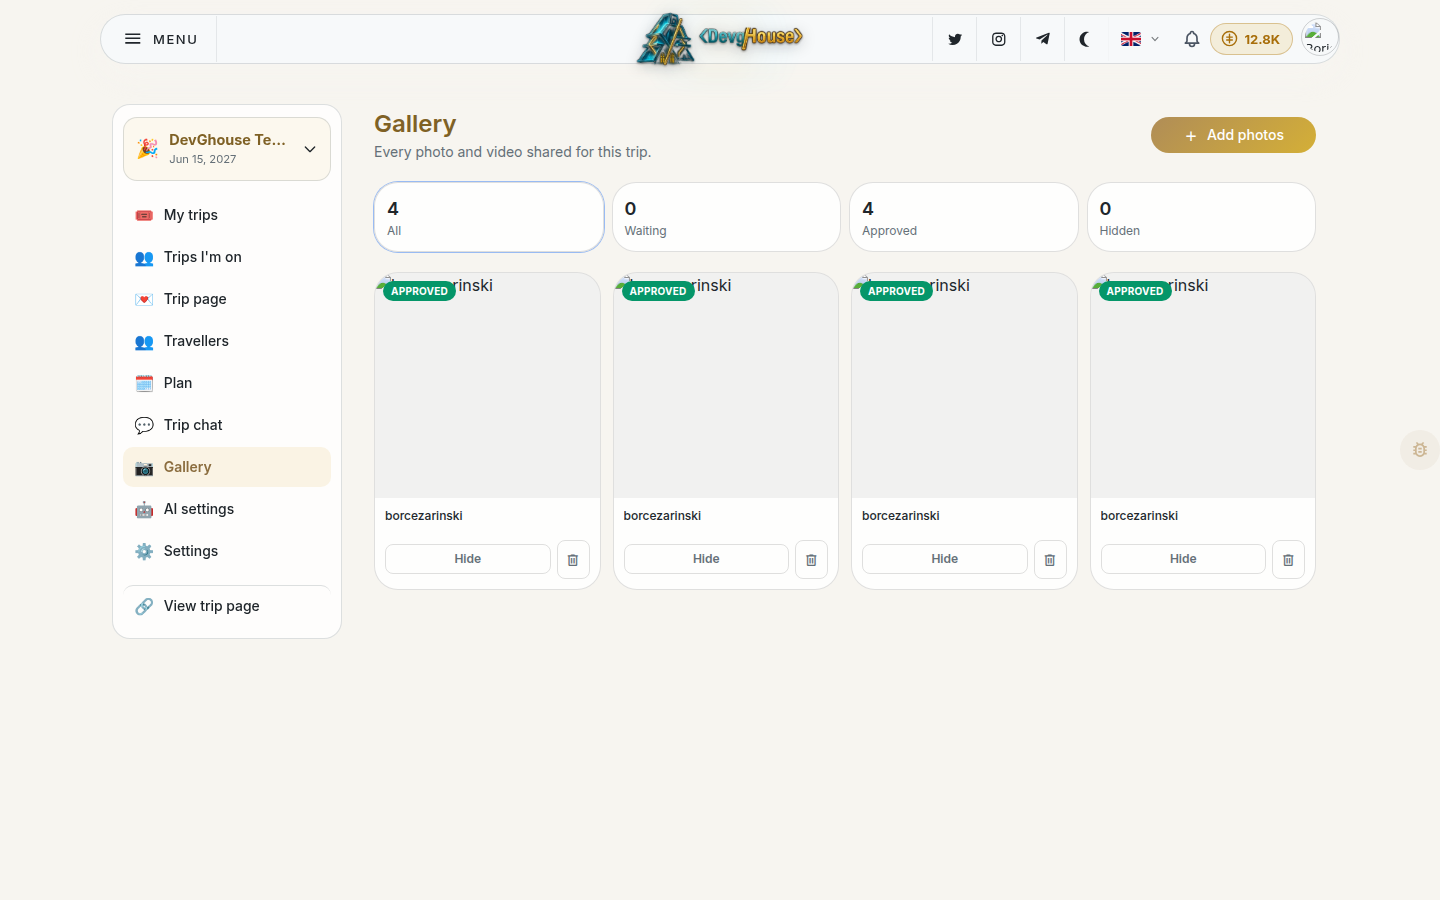The image size is (1440, 900).
Task: Hide the first borcezarinski photo
Action: 468,559
